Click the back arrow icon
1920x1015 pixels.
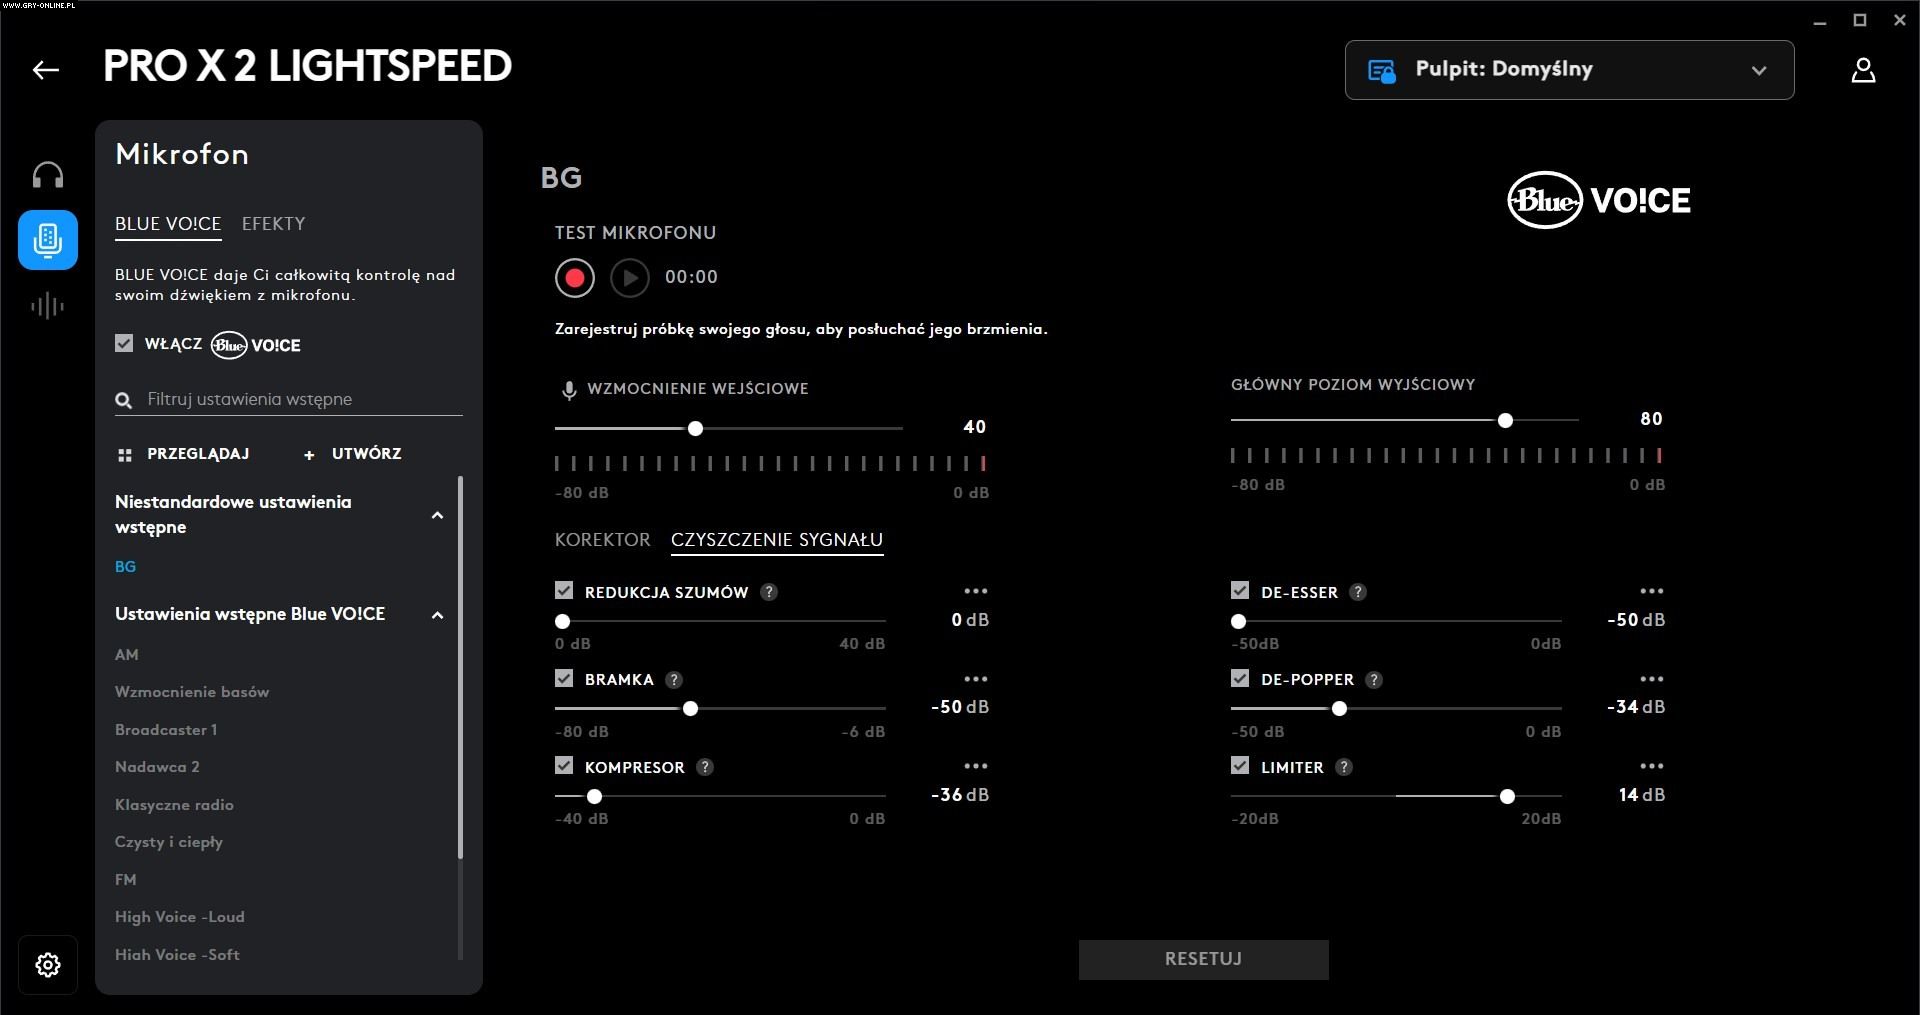point(46,69)
